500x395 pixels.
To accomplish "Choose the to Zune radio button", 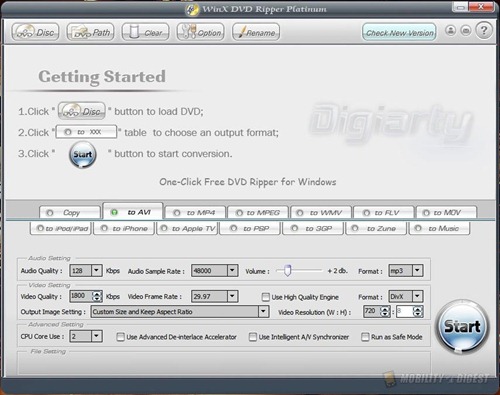I will (x=355, y=228).
